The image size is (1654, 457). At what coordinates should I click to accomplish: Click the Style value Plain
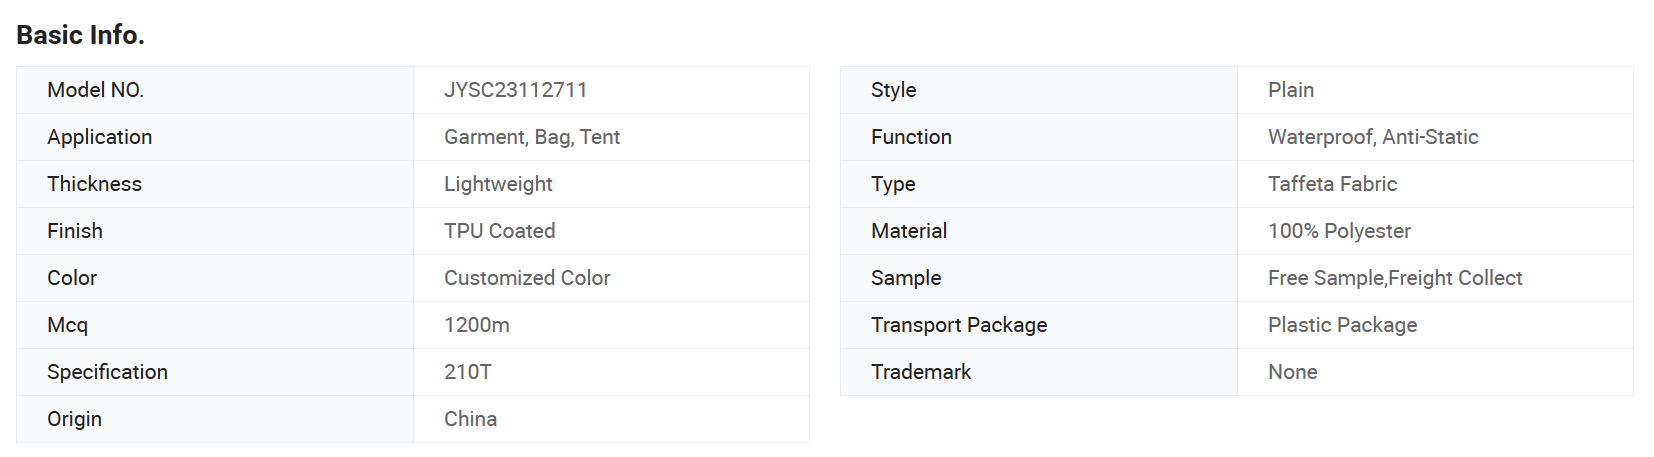[1291, 90]
